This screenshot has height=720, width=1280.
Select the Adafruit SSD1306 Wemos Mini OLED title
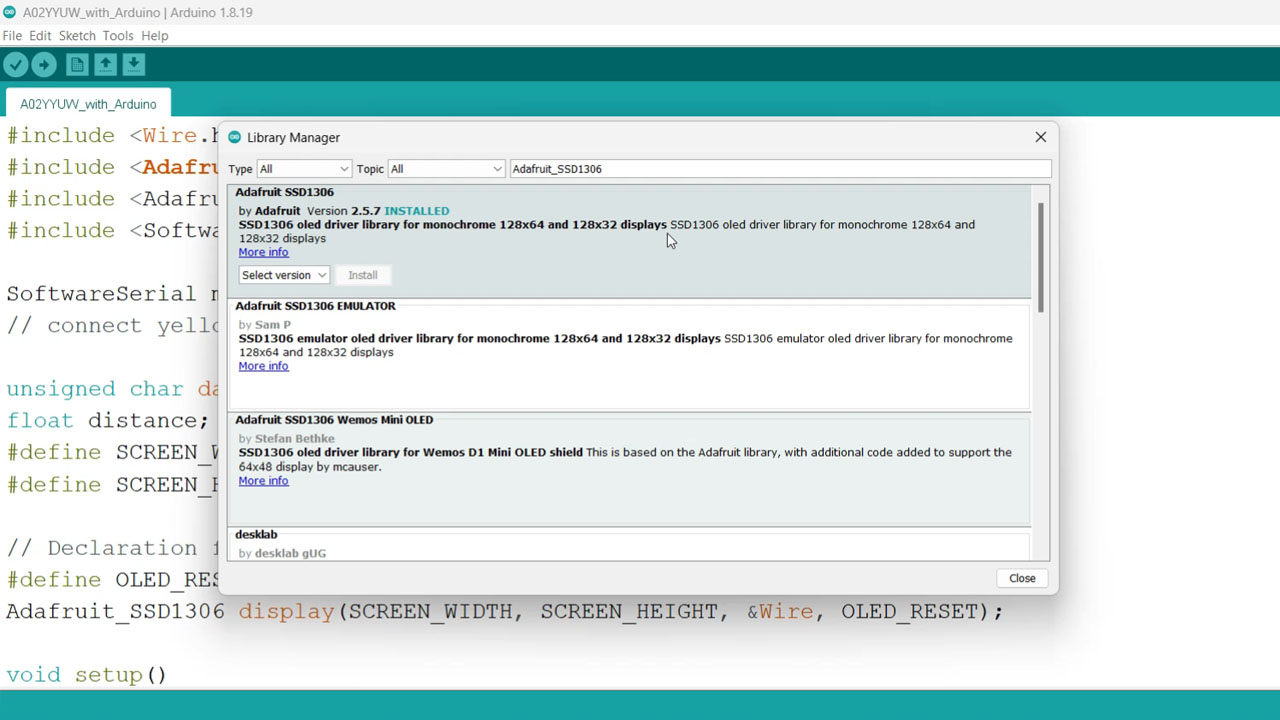(x=334, y=420)
